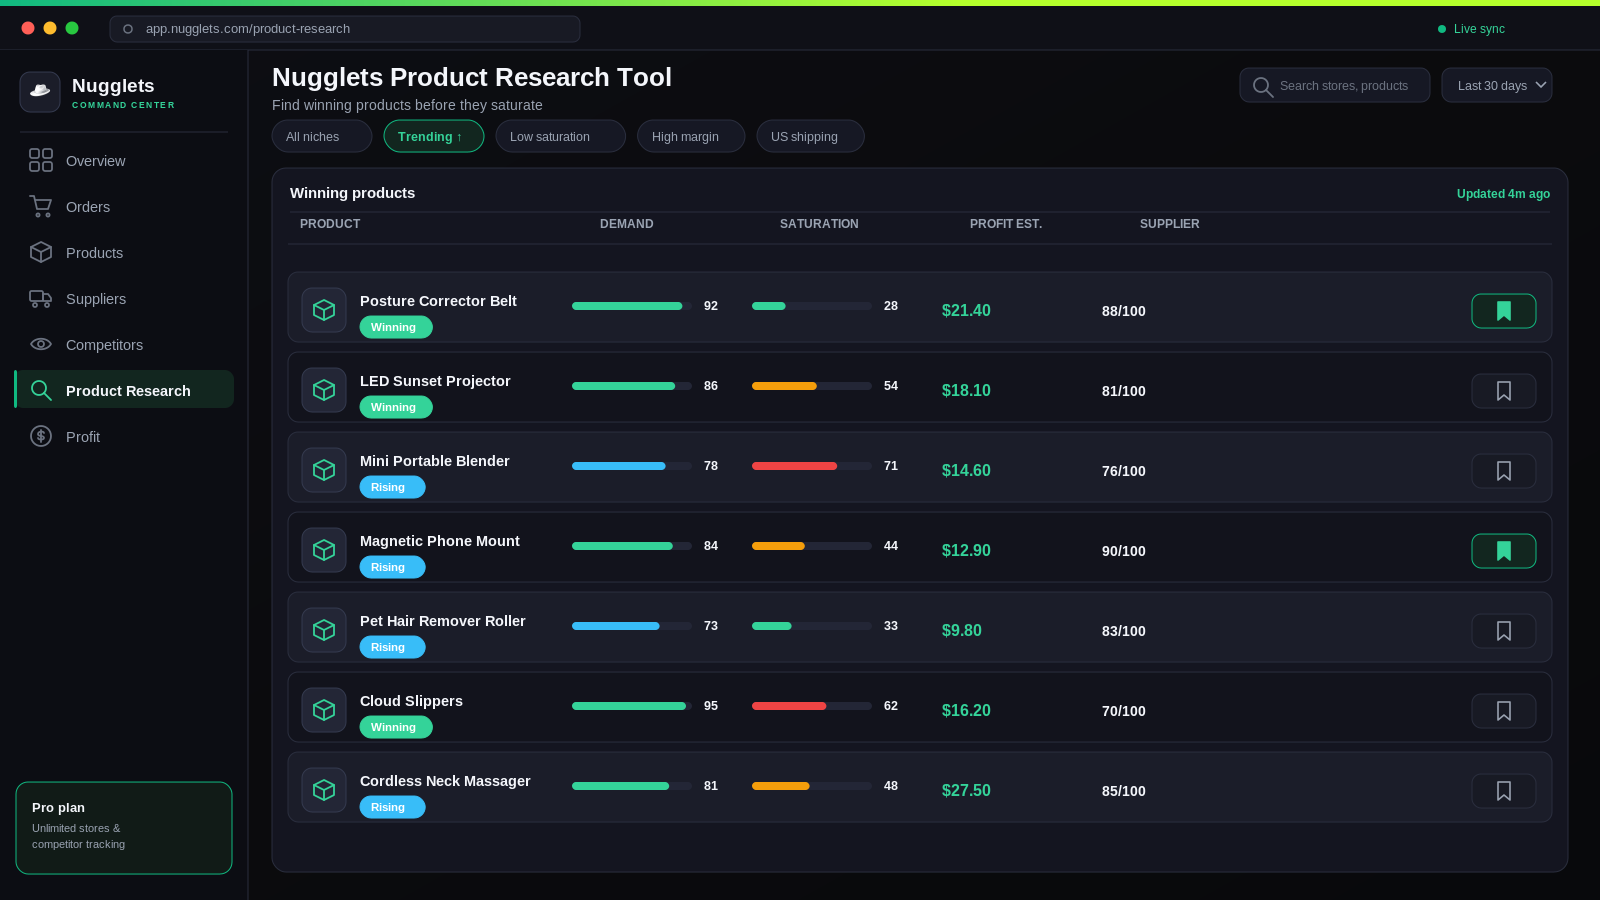The height and width of the screenshot is (900, 1600).
Task: Sort by PROFIT EST. column header
Action: pyautogui.click(x=1006, y=224)
